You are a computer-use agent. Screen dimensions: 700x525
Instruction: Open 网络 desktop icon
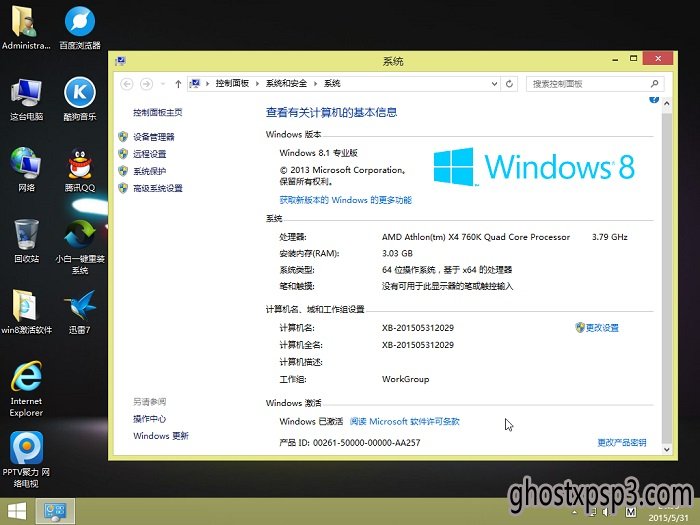point(26,170)
